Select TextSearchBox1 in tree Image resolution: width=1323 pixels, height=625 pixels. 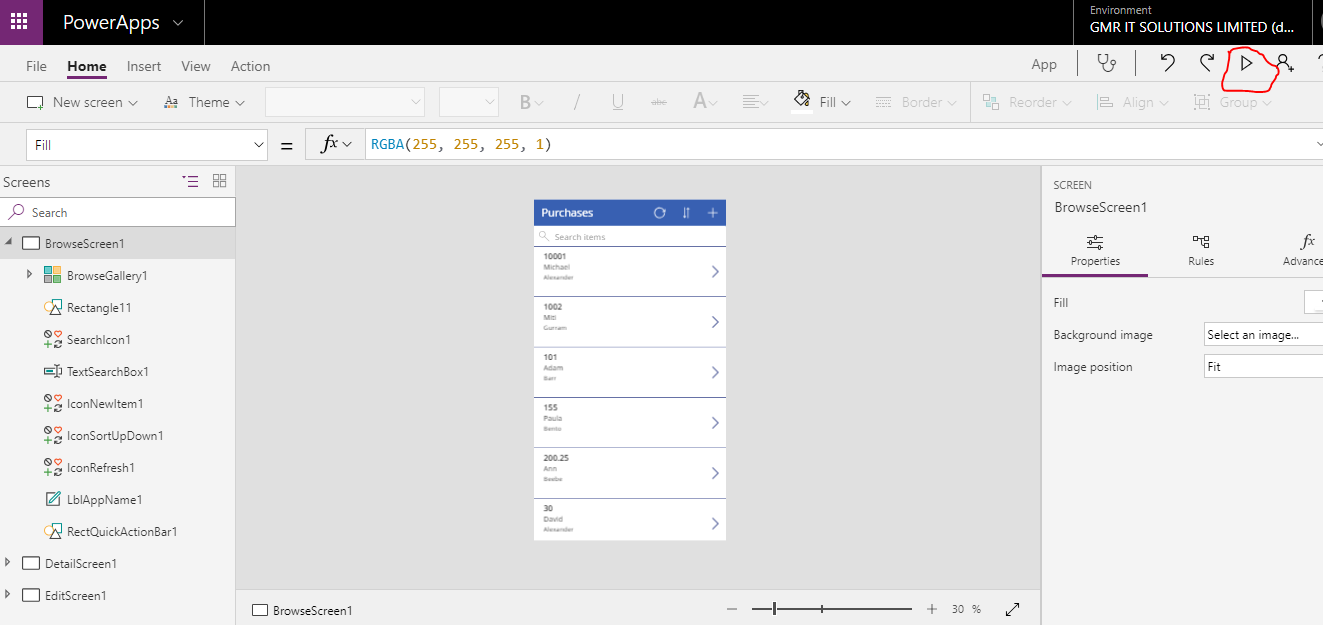(x=107, y=371)
